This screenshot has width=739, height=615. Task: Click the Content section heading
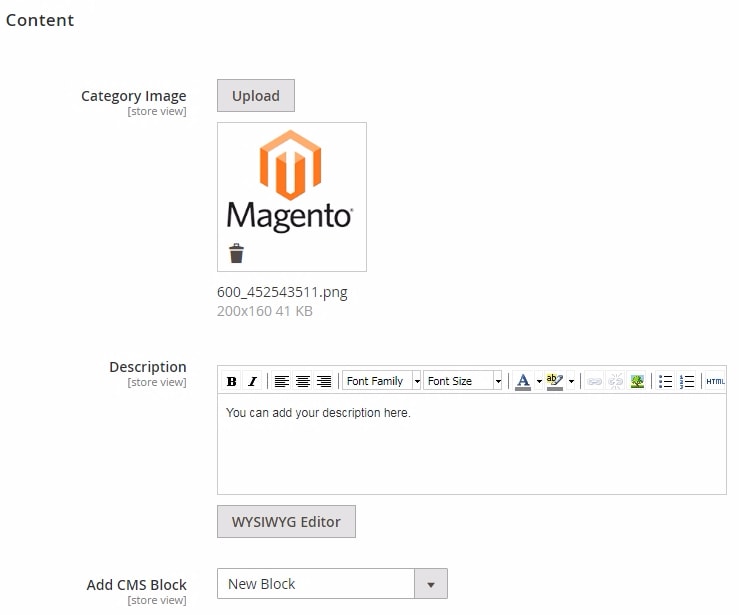pos(40,20)
